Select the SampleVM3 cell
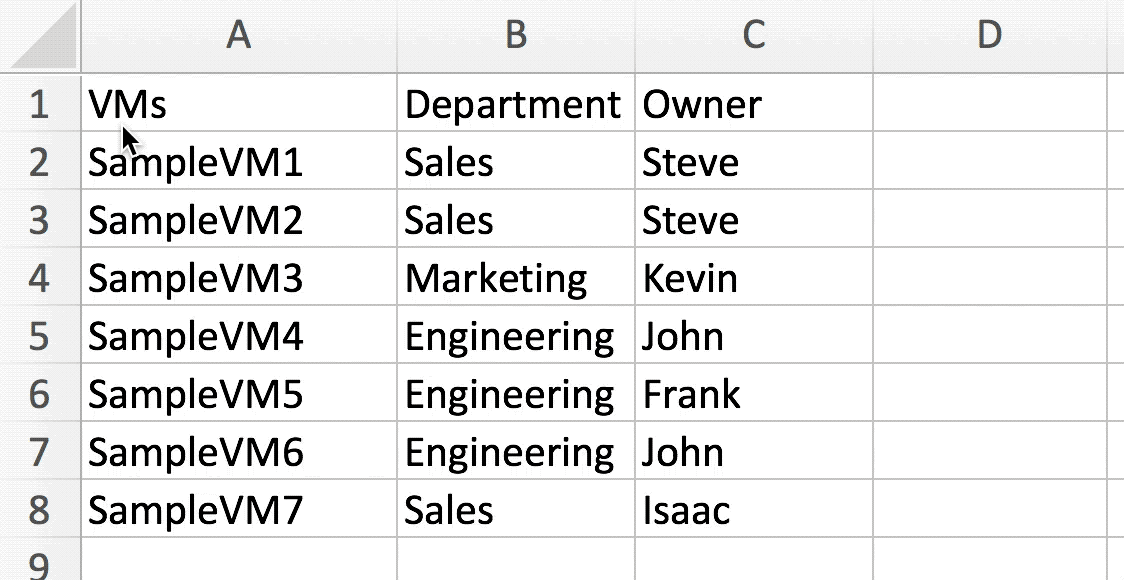Image resolution: width=1124 pixels, height=580 pixels. pyautogui.click(x=238, y=278)
